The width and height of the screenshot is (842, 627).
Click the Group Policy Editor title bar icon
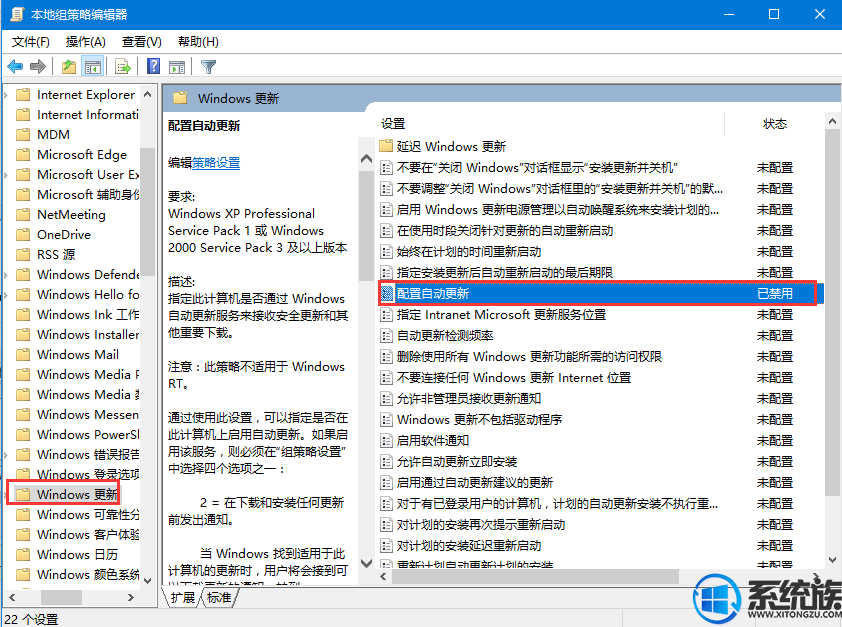[16, 14]
